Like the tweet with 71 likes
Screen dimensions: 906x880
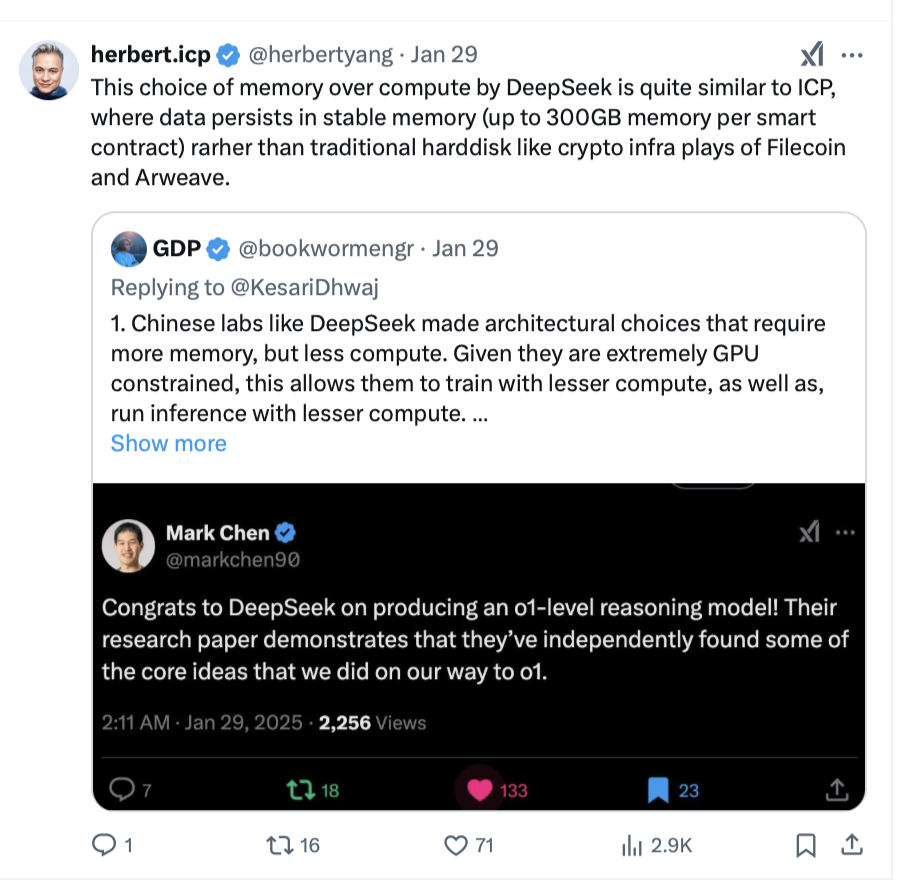pyautogui.click(x=456, y=845)
